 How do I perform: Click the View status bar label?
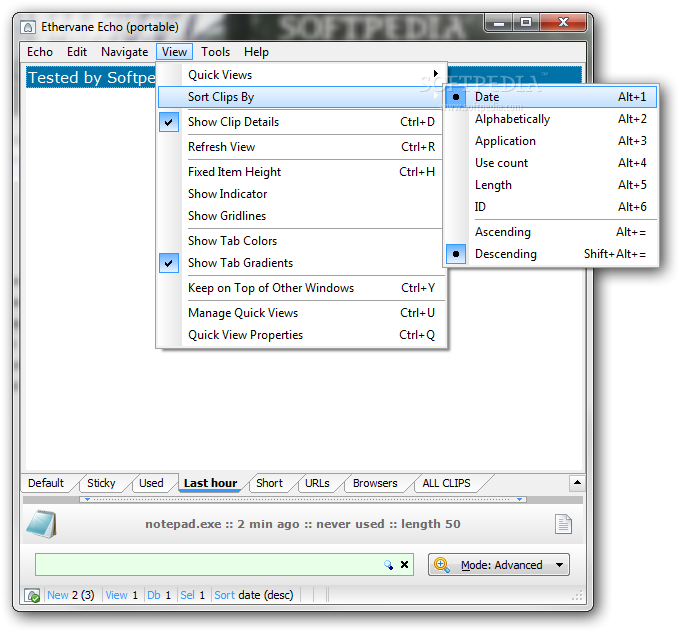point(116,595)
